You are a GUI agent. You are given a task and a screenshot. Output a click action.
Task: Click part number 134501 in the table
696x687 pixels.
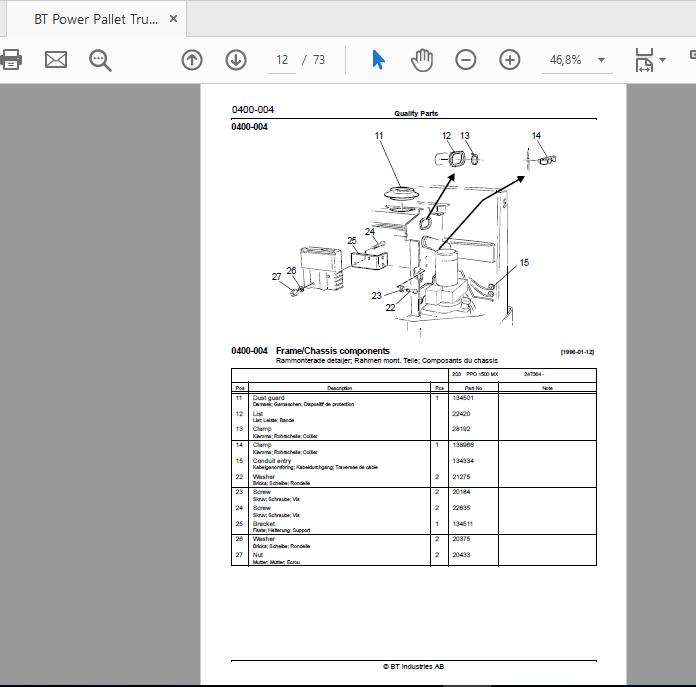(463, 398)
